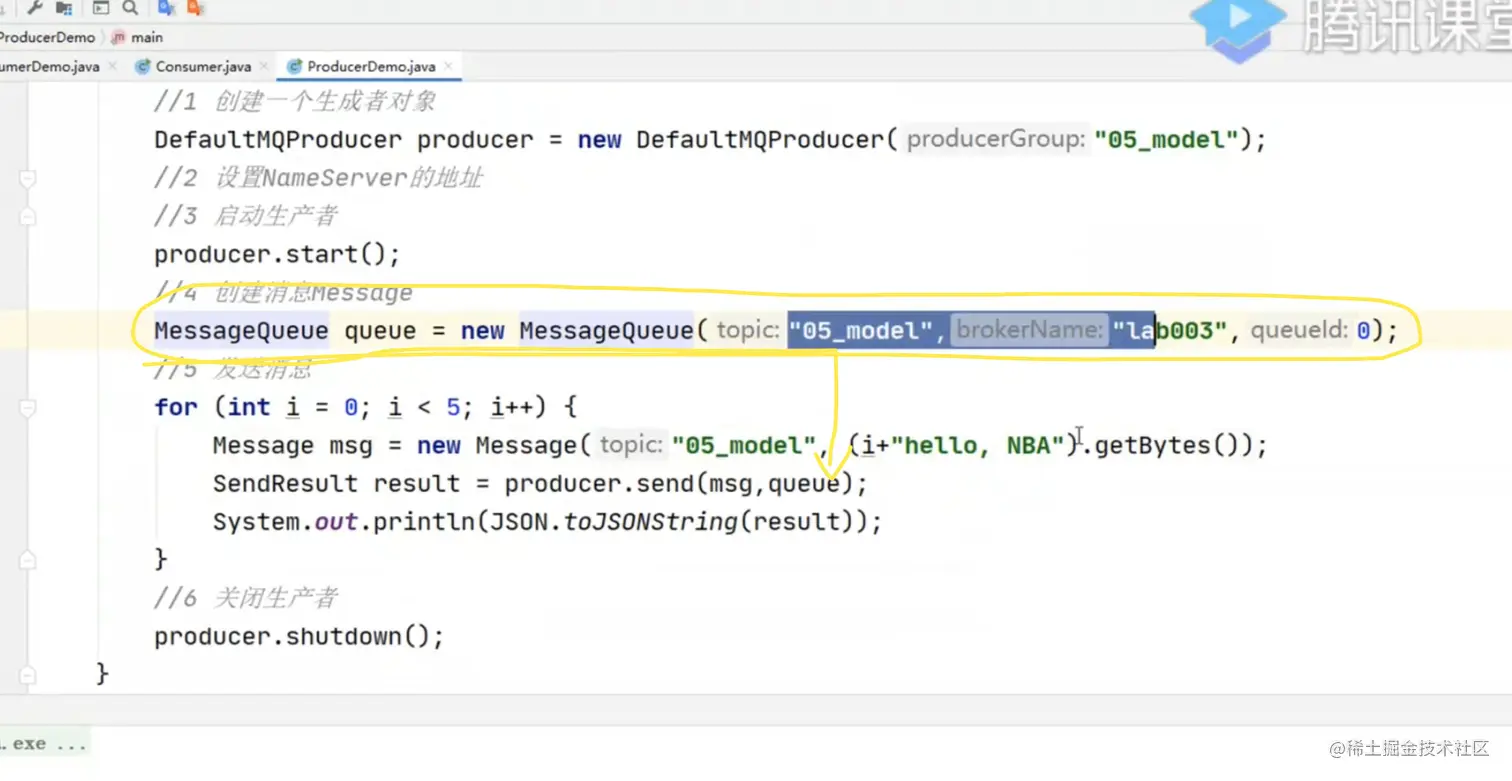Image resolution: width=1512 pixels, height=781 pixels.
Task: Click the for loop header line
Action: pos(366,408)
